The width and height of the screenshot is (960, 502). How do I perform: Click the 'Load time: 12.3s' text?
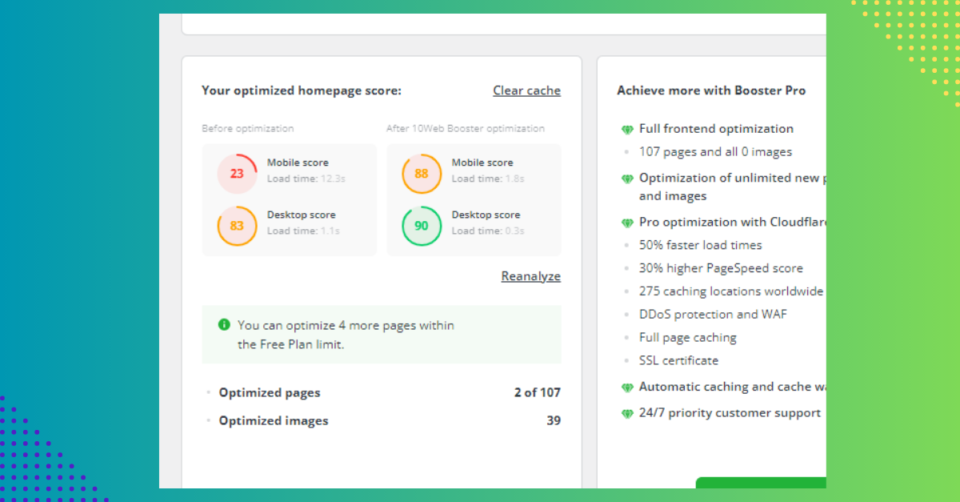tap(306, 179)
